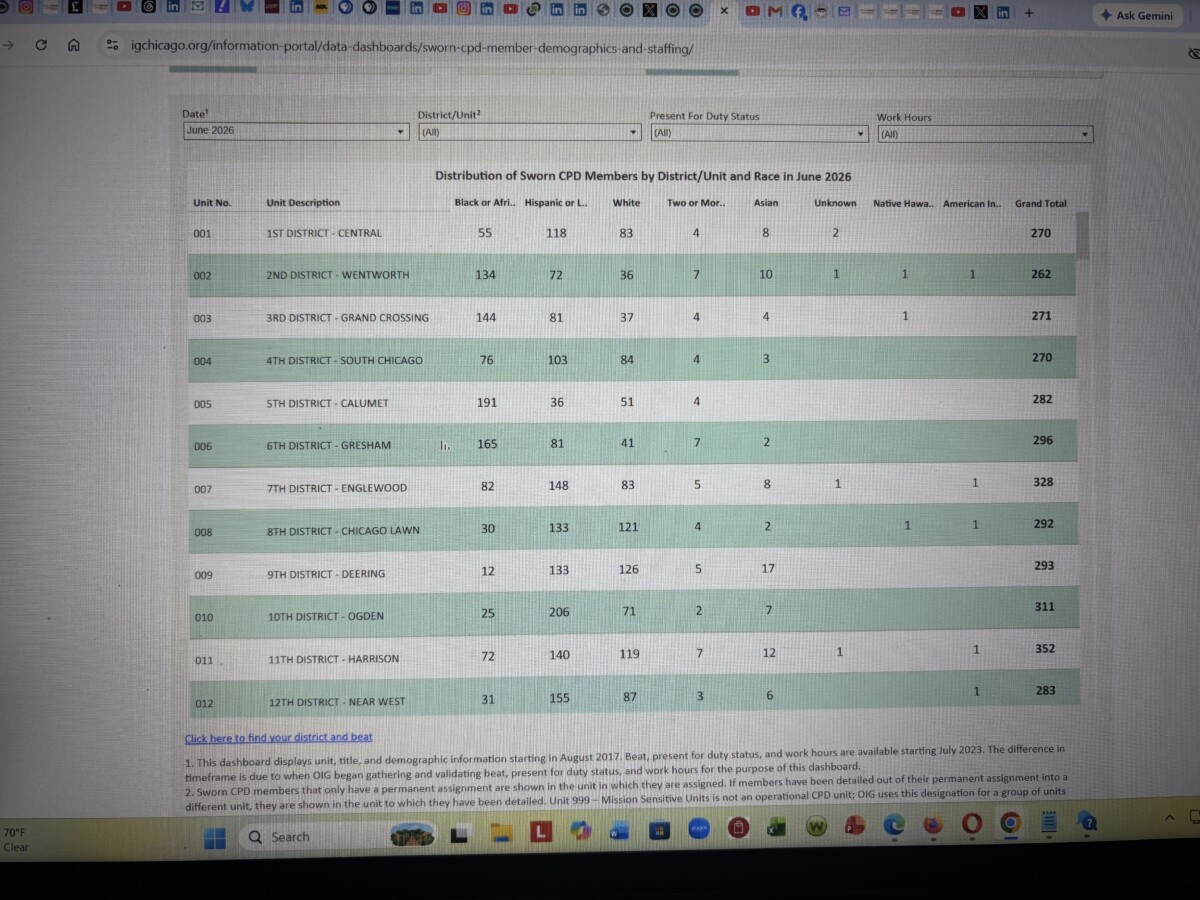1200x900 pixels.
Task: Switch to the Gmail tab
Action: pyautogui.click(x=775, y=11)
